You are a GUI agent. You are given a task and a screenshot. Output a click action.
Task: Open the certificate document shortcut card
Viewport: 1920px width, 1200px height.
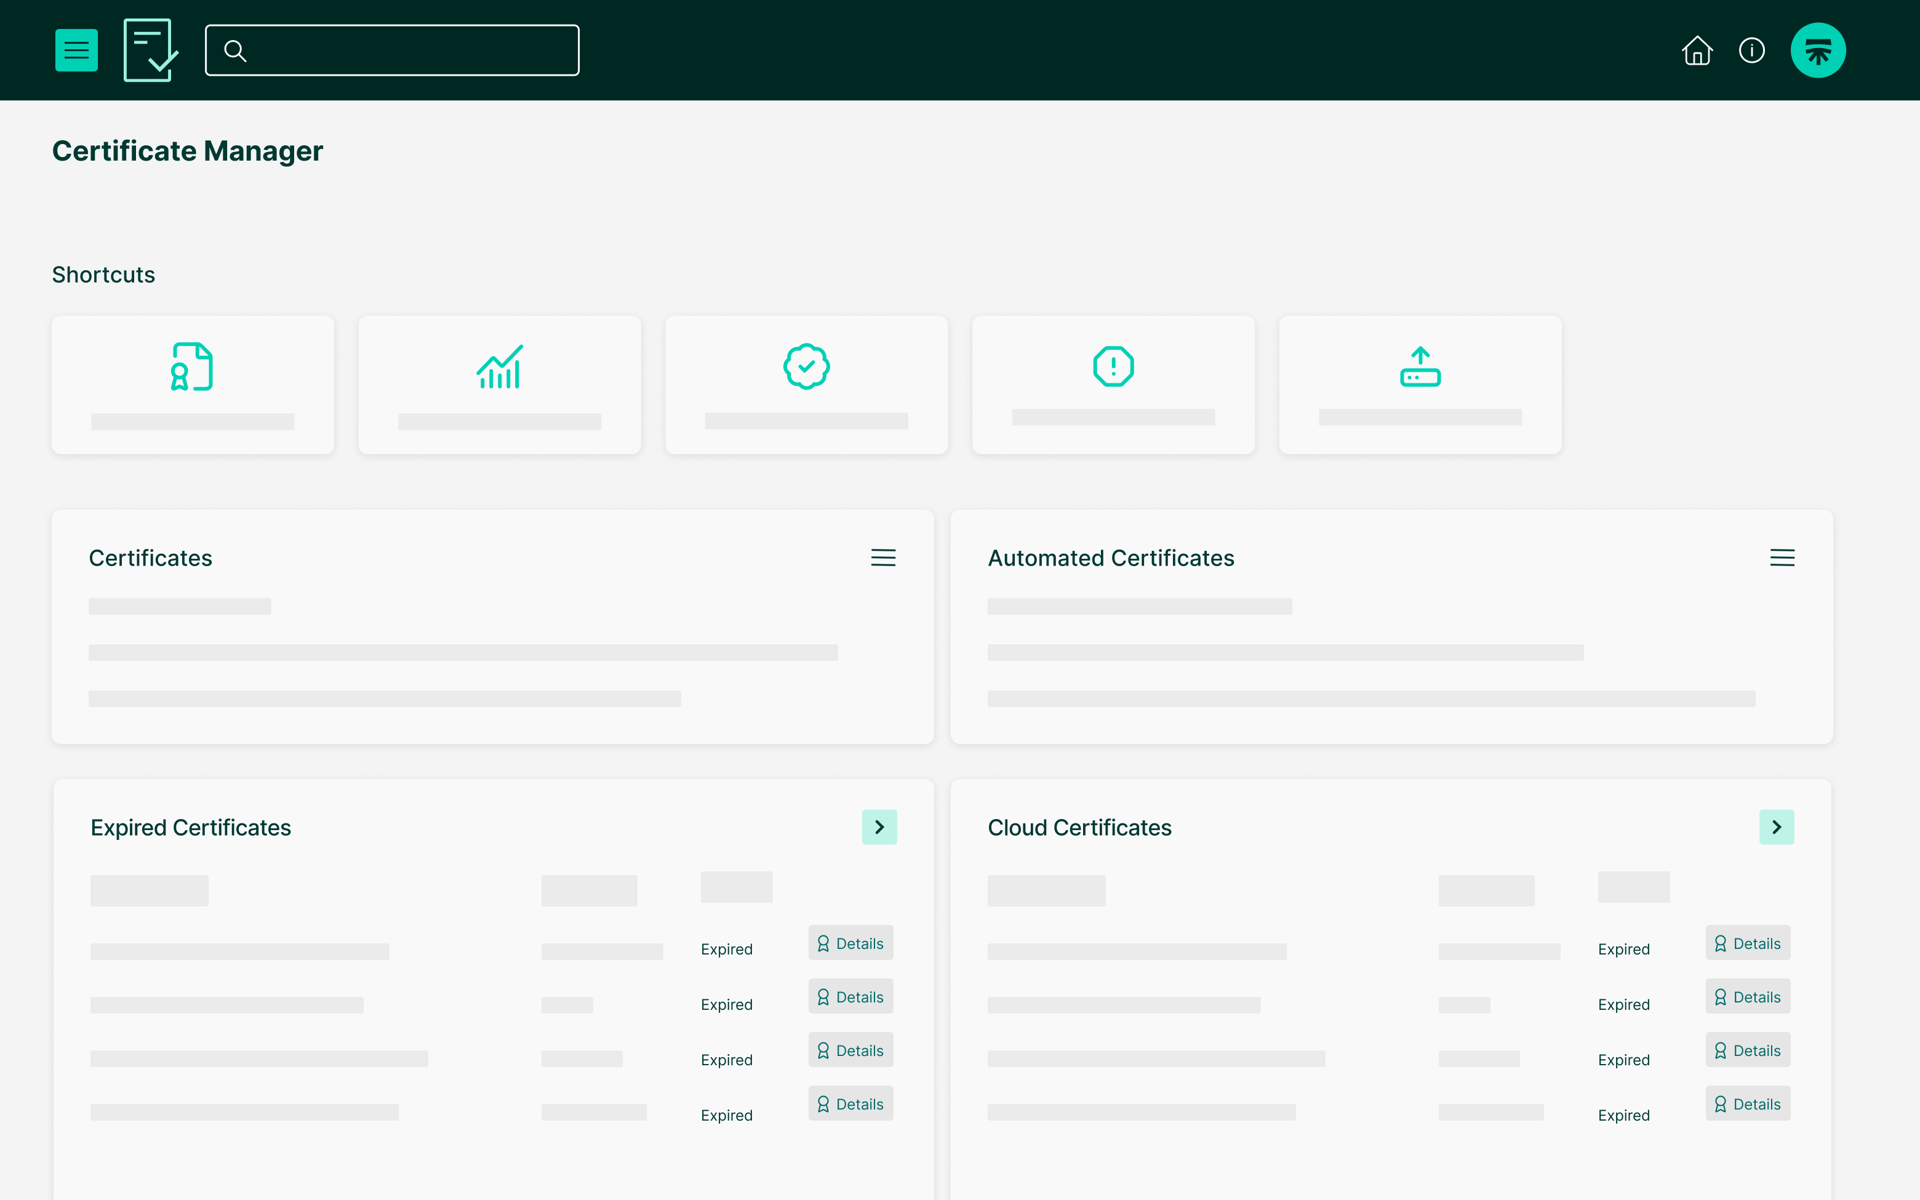193,385
